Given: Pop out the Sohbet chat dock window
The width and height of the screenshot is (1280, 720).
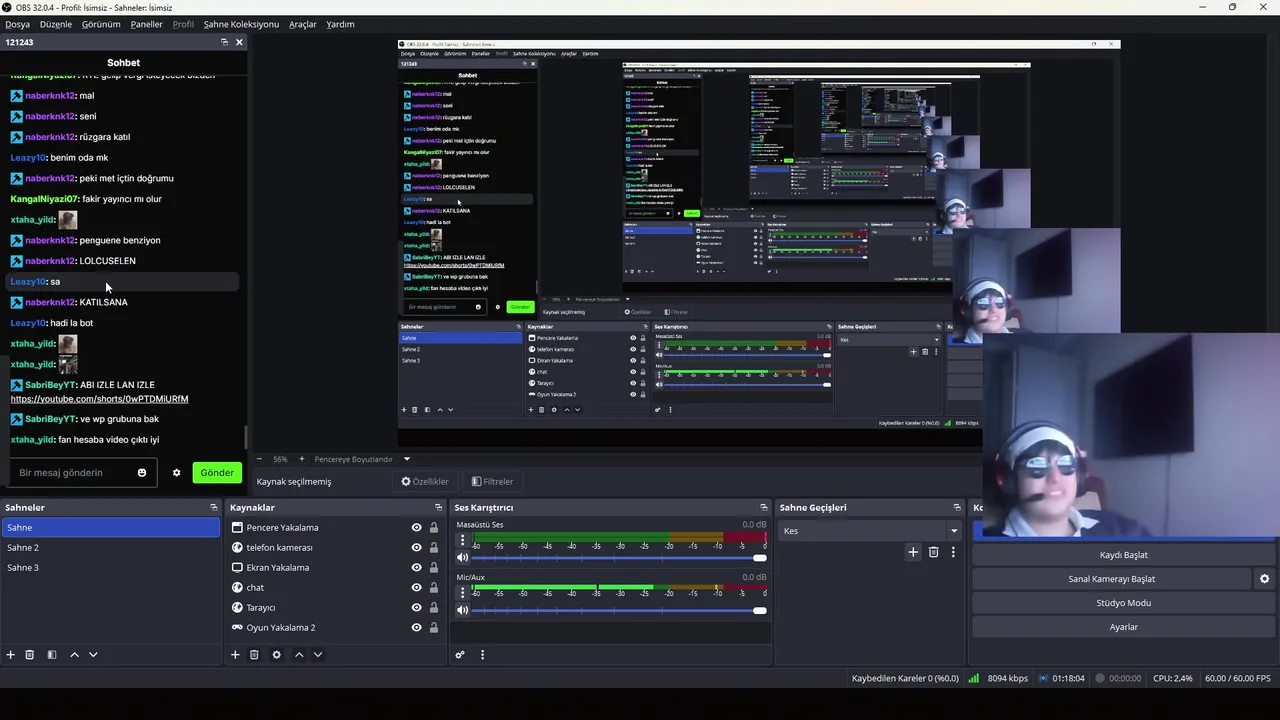Looking at the screenshot, I should (x=224, y=42).
